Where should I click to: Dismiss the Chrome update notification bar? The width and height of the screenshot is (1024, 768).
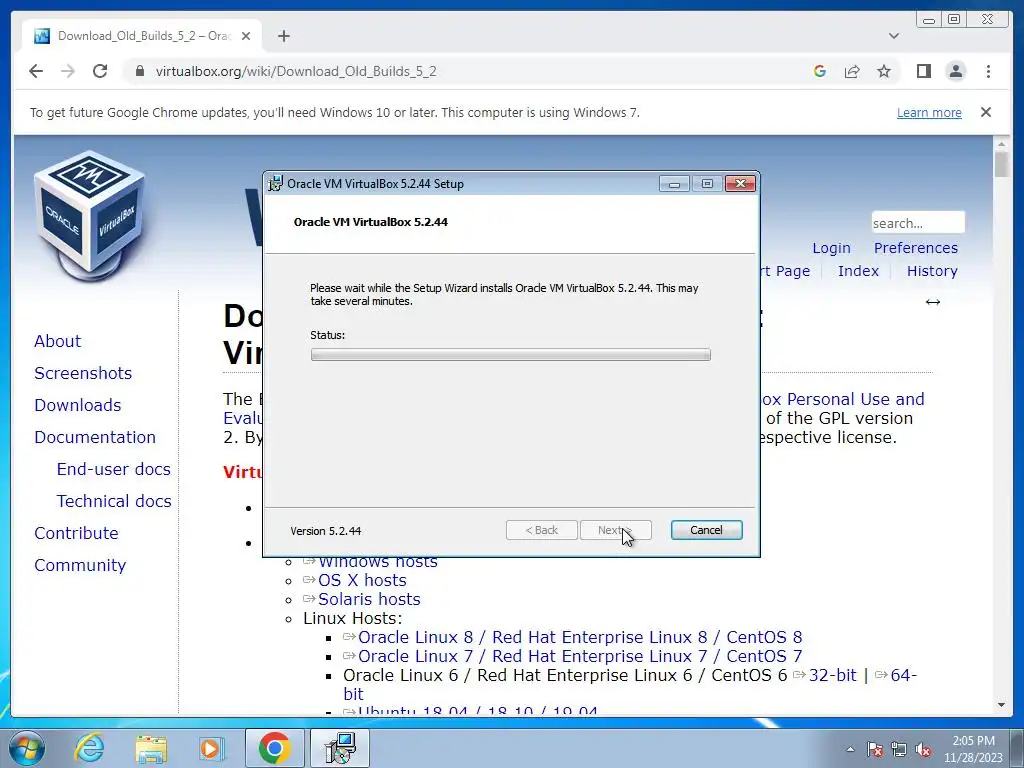pyautogui.click(x=986, y=112)
